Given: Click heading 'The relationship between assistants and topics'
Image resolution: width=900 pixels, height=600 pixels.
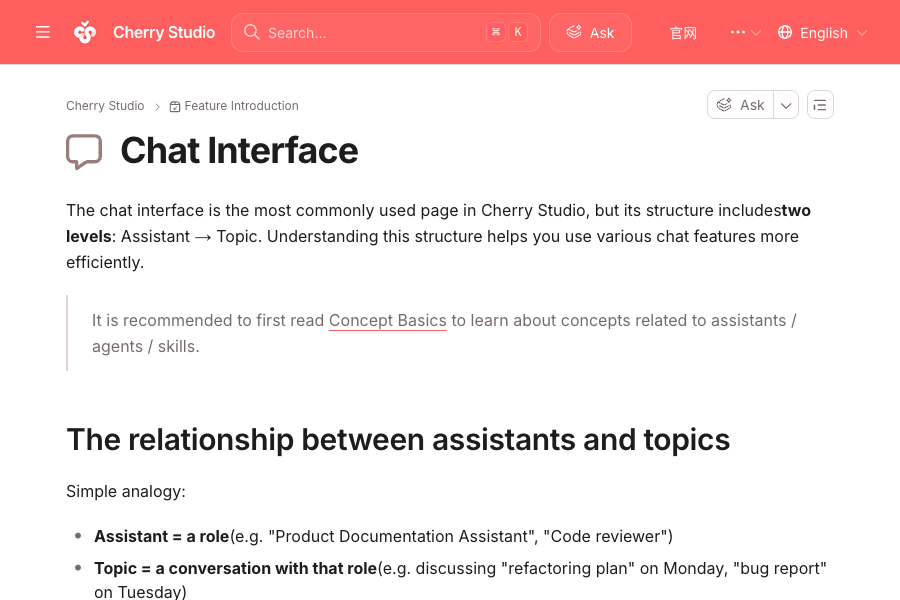Looking at the screenshot, I should (x=398, y=440).
